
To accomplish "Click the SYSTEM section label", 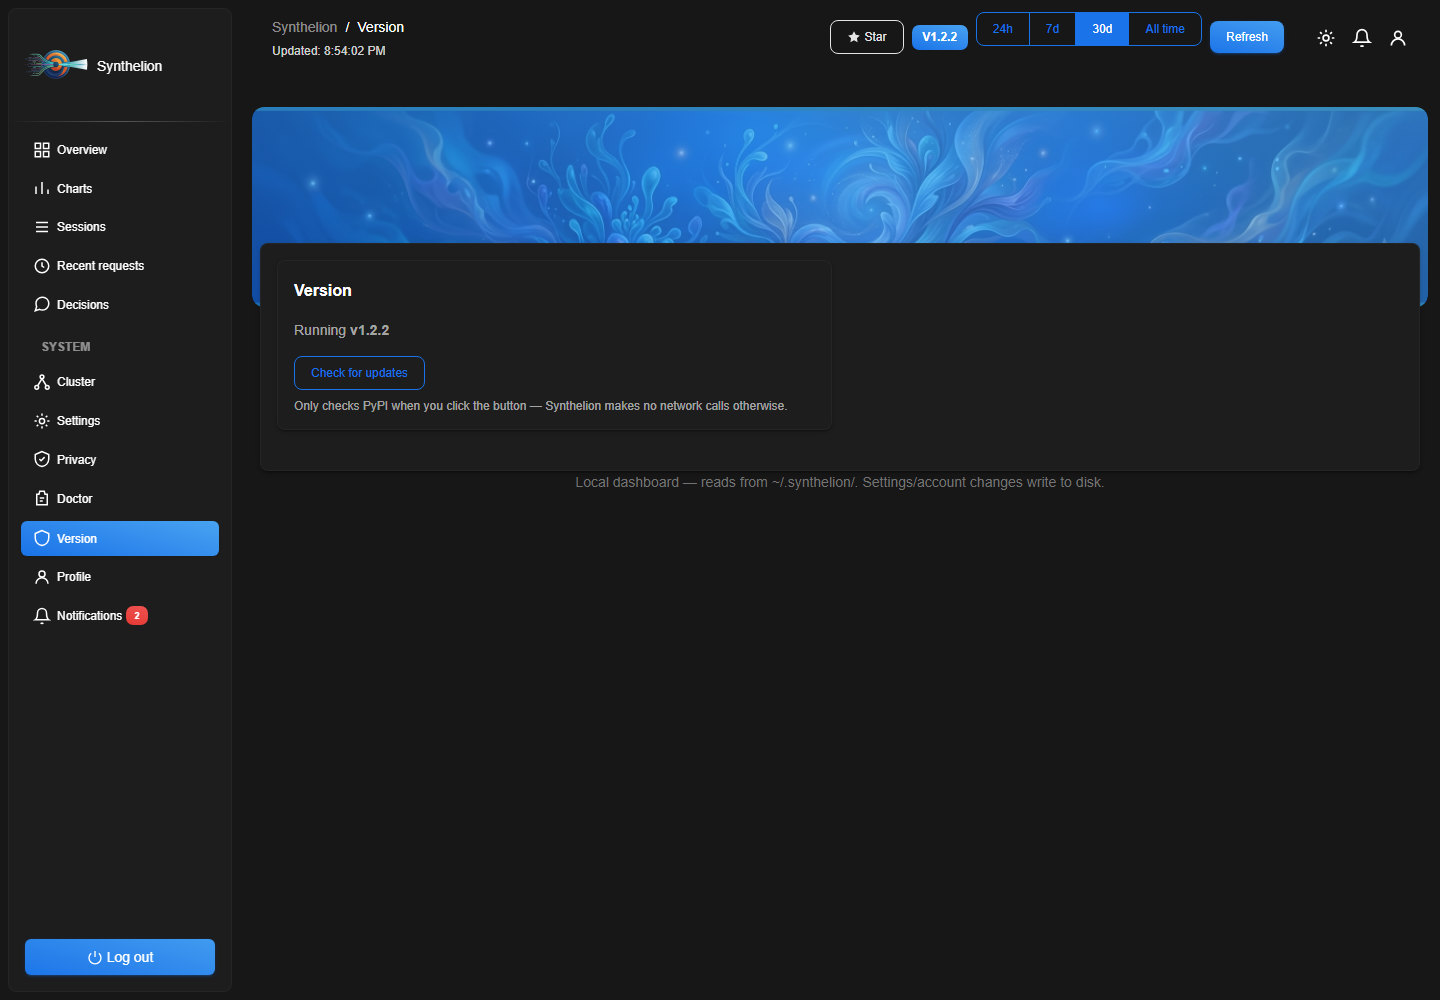I will (66, 347).
